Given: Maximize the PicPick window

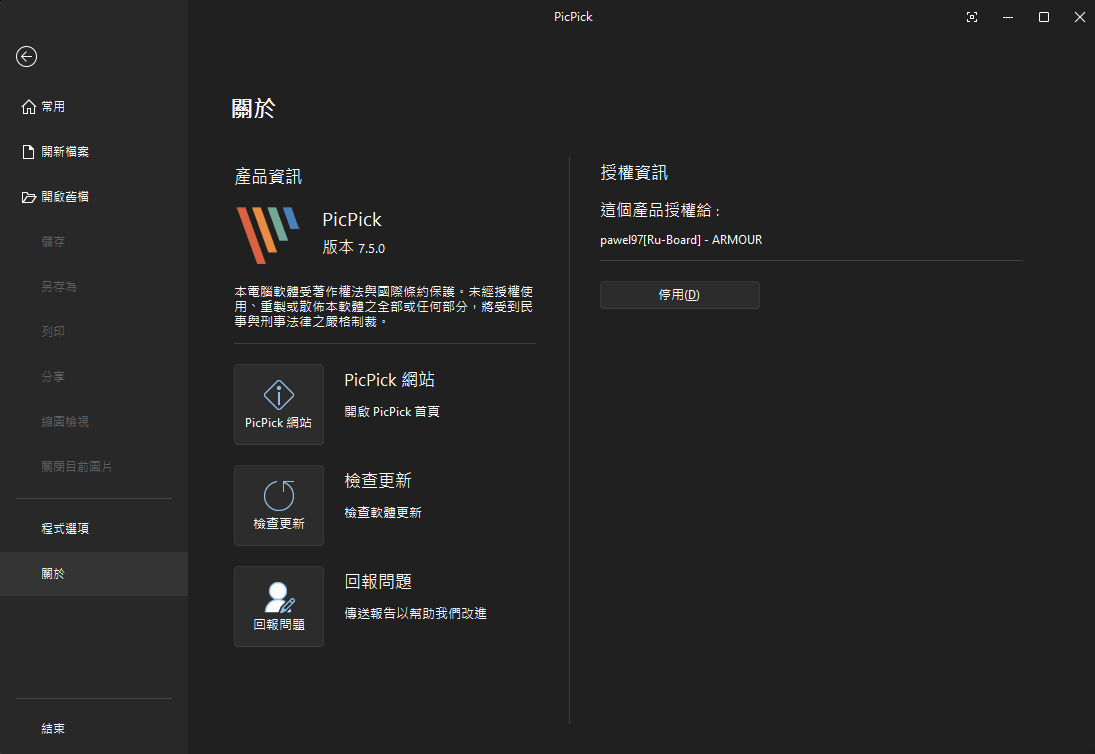Looking at the screenshot, I should (1043, 17).
